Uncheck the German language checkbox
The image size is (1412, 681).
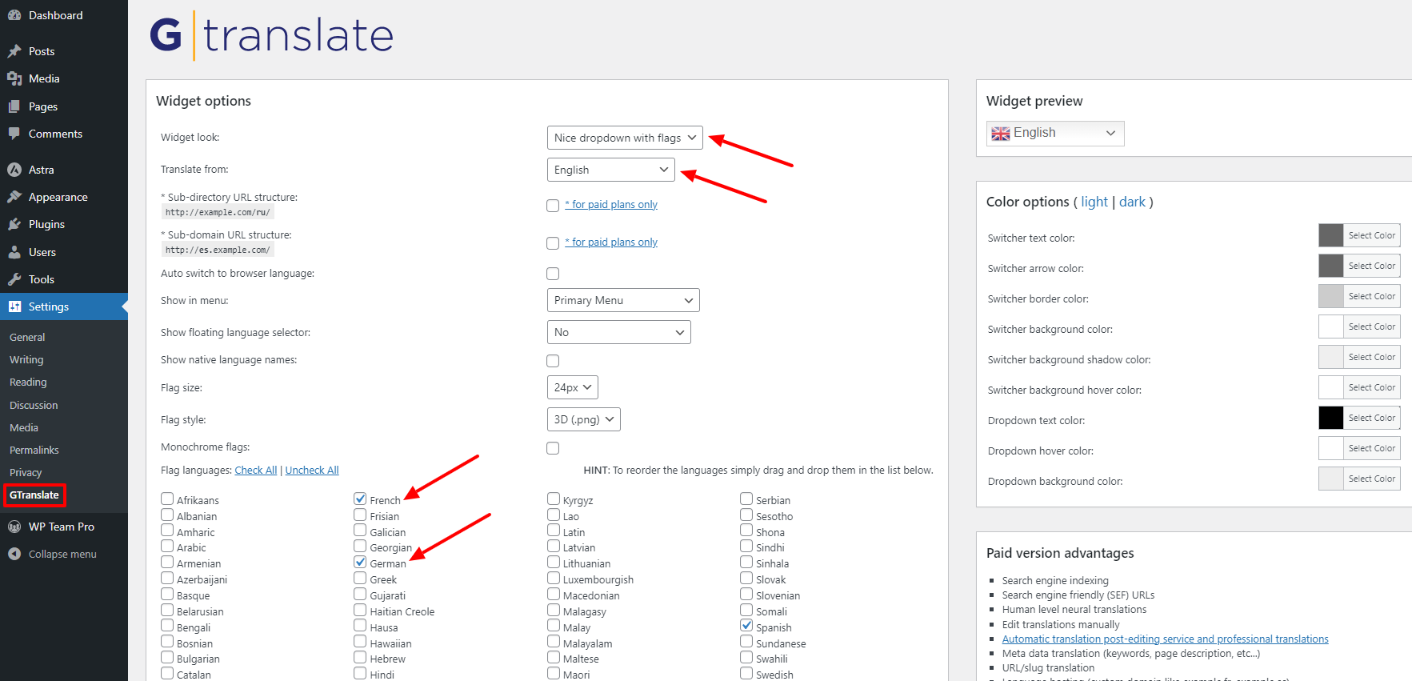tap(360, 563)
